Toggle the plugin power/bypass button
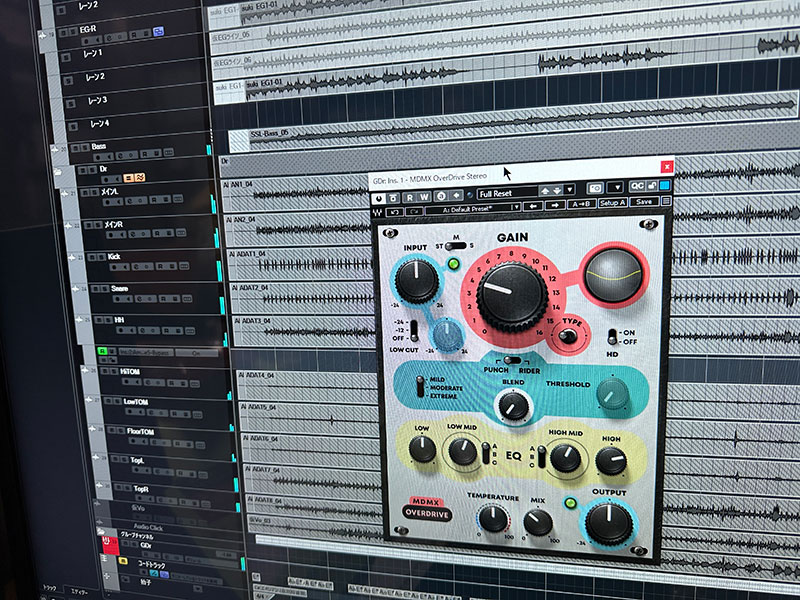800x600 pixels. coord(379,198)
